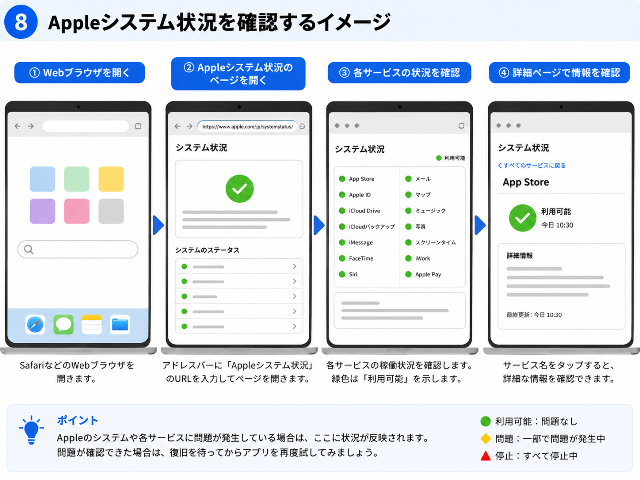Image resolution: width=640 pixels, height=480 pixels.
Task: Click the magnifier icon in the search field
Action: (28, 249)
